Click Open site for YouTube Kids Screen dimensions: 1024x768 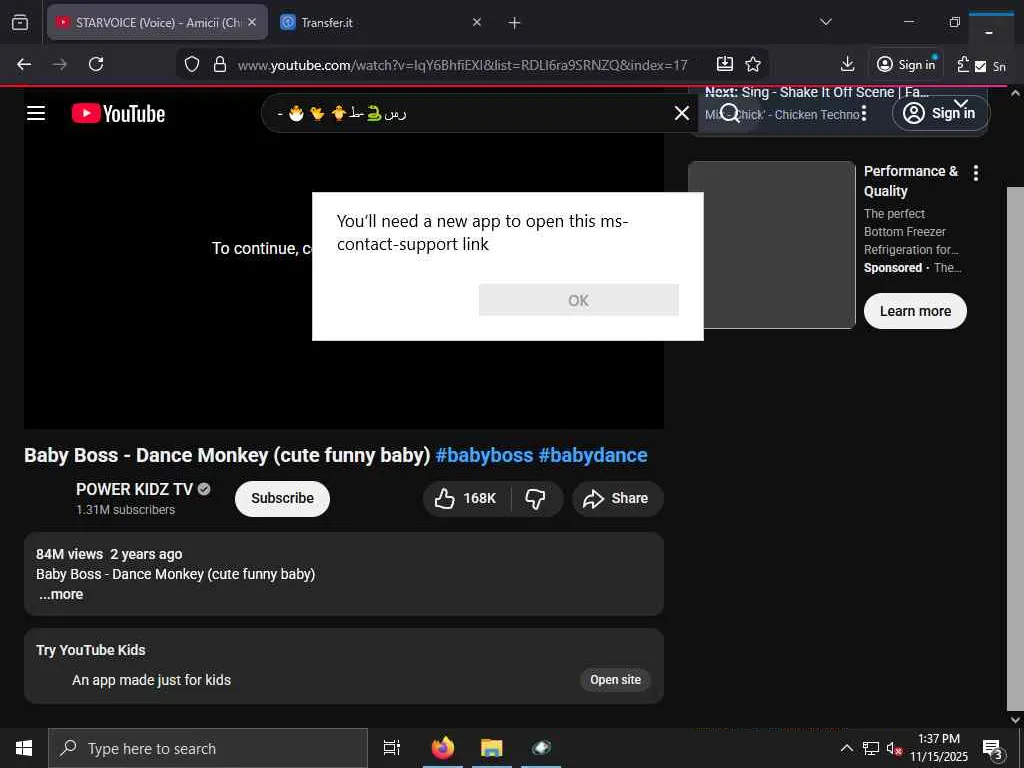click(615, 680)
